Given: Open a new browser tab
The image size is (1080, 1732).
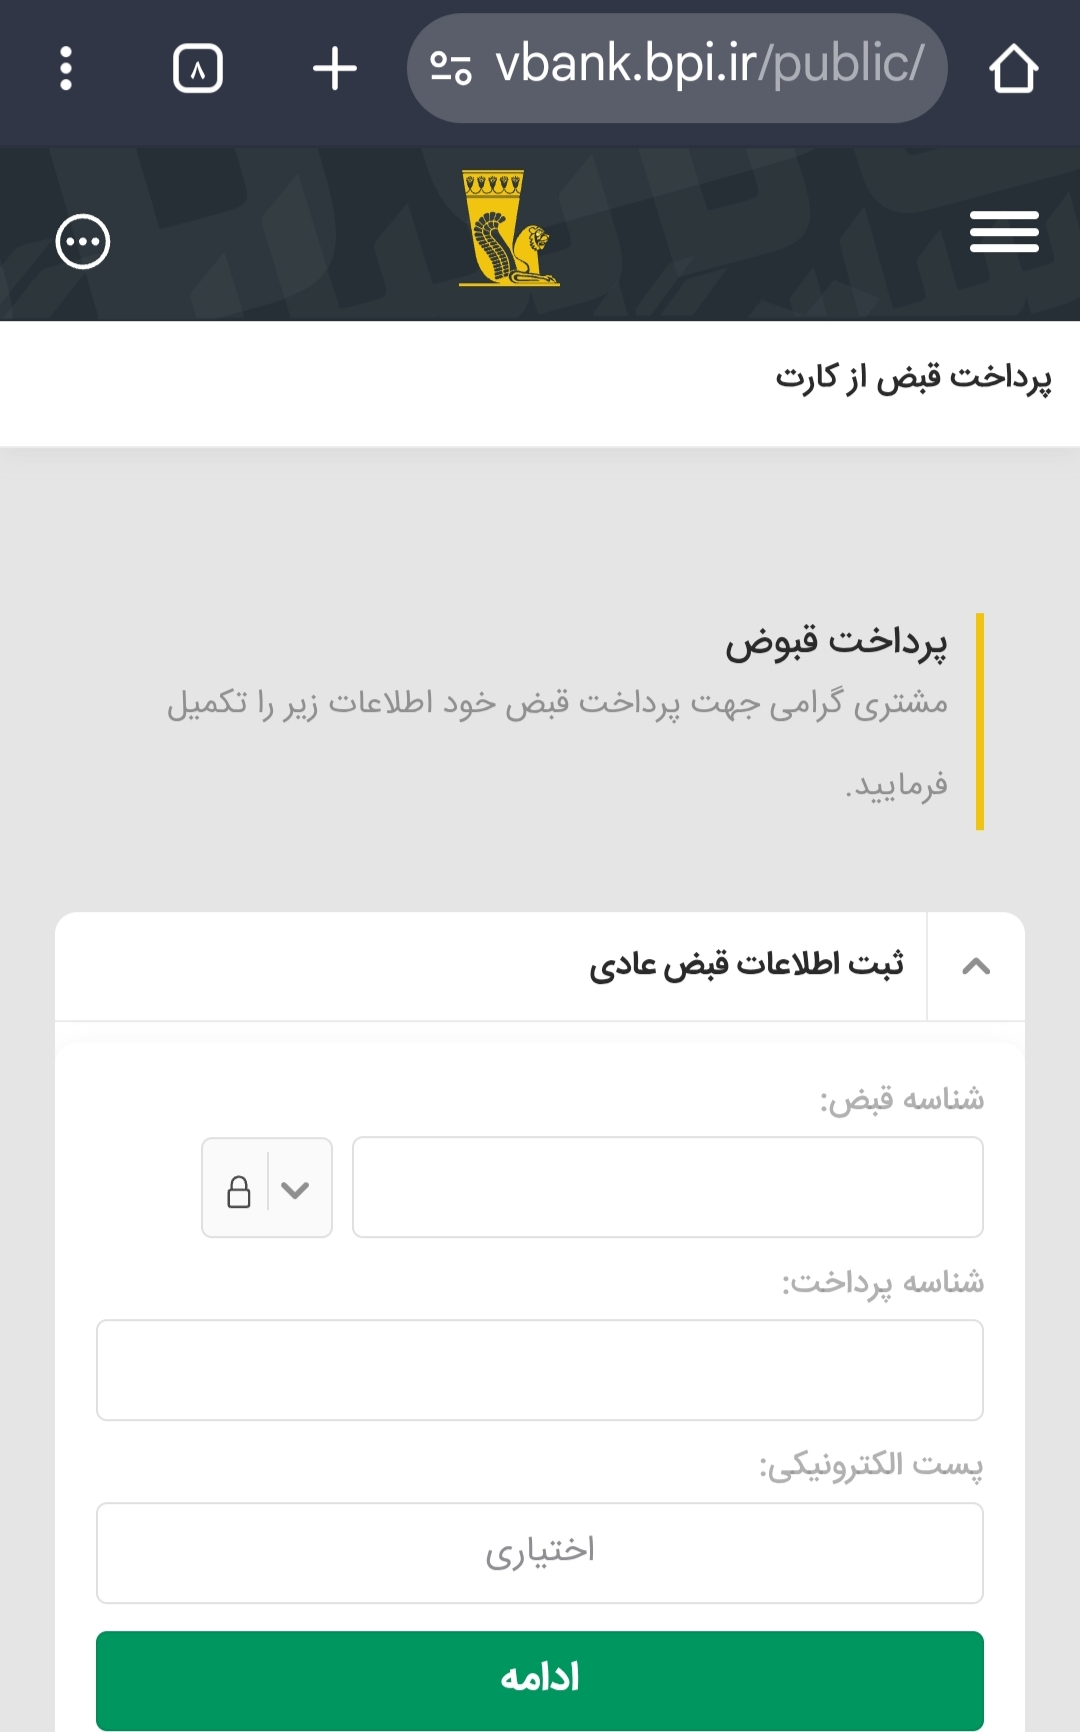Looking at the screenshot, I should coord(335,68).
